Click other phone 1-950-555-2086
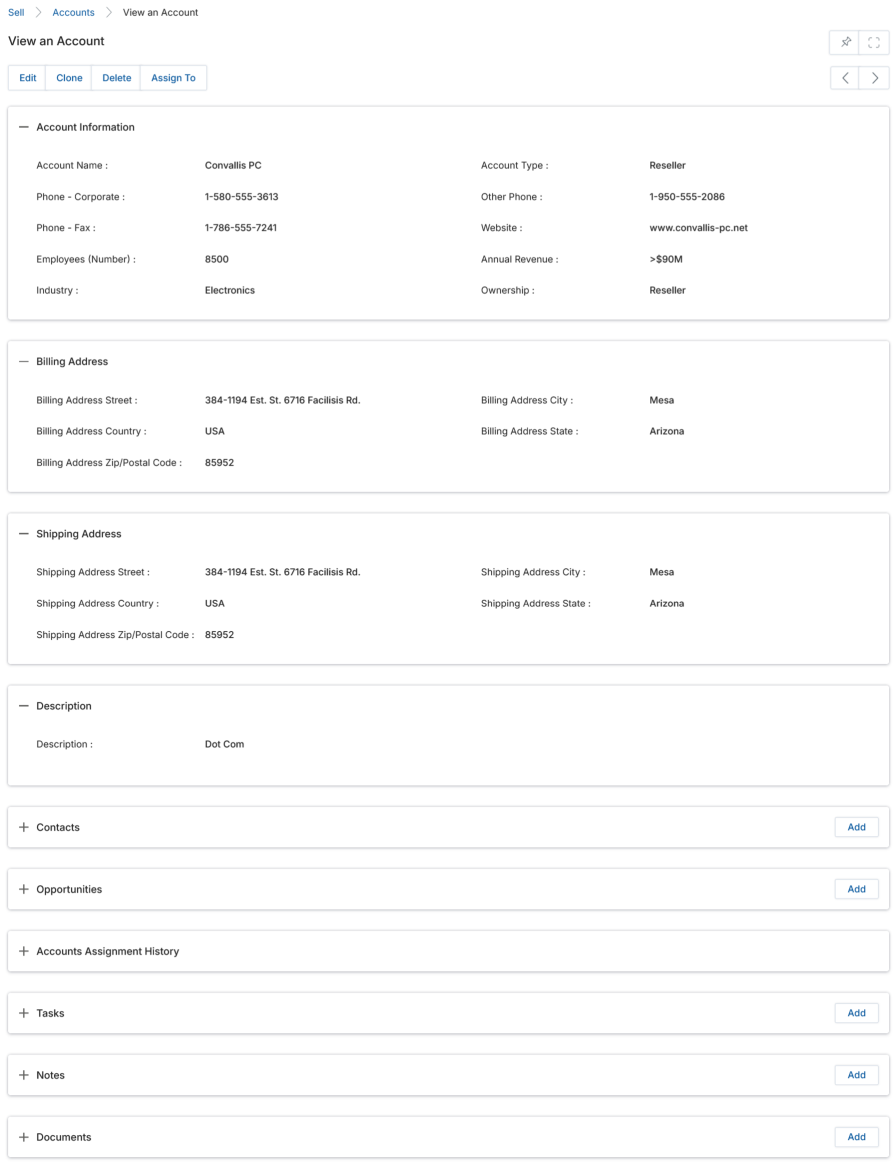Screen dimensions: 895x1164 [x=687, y=197]
